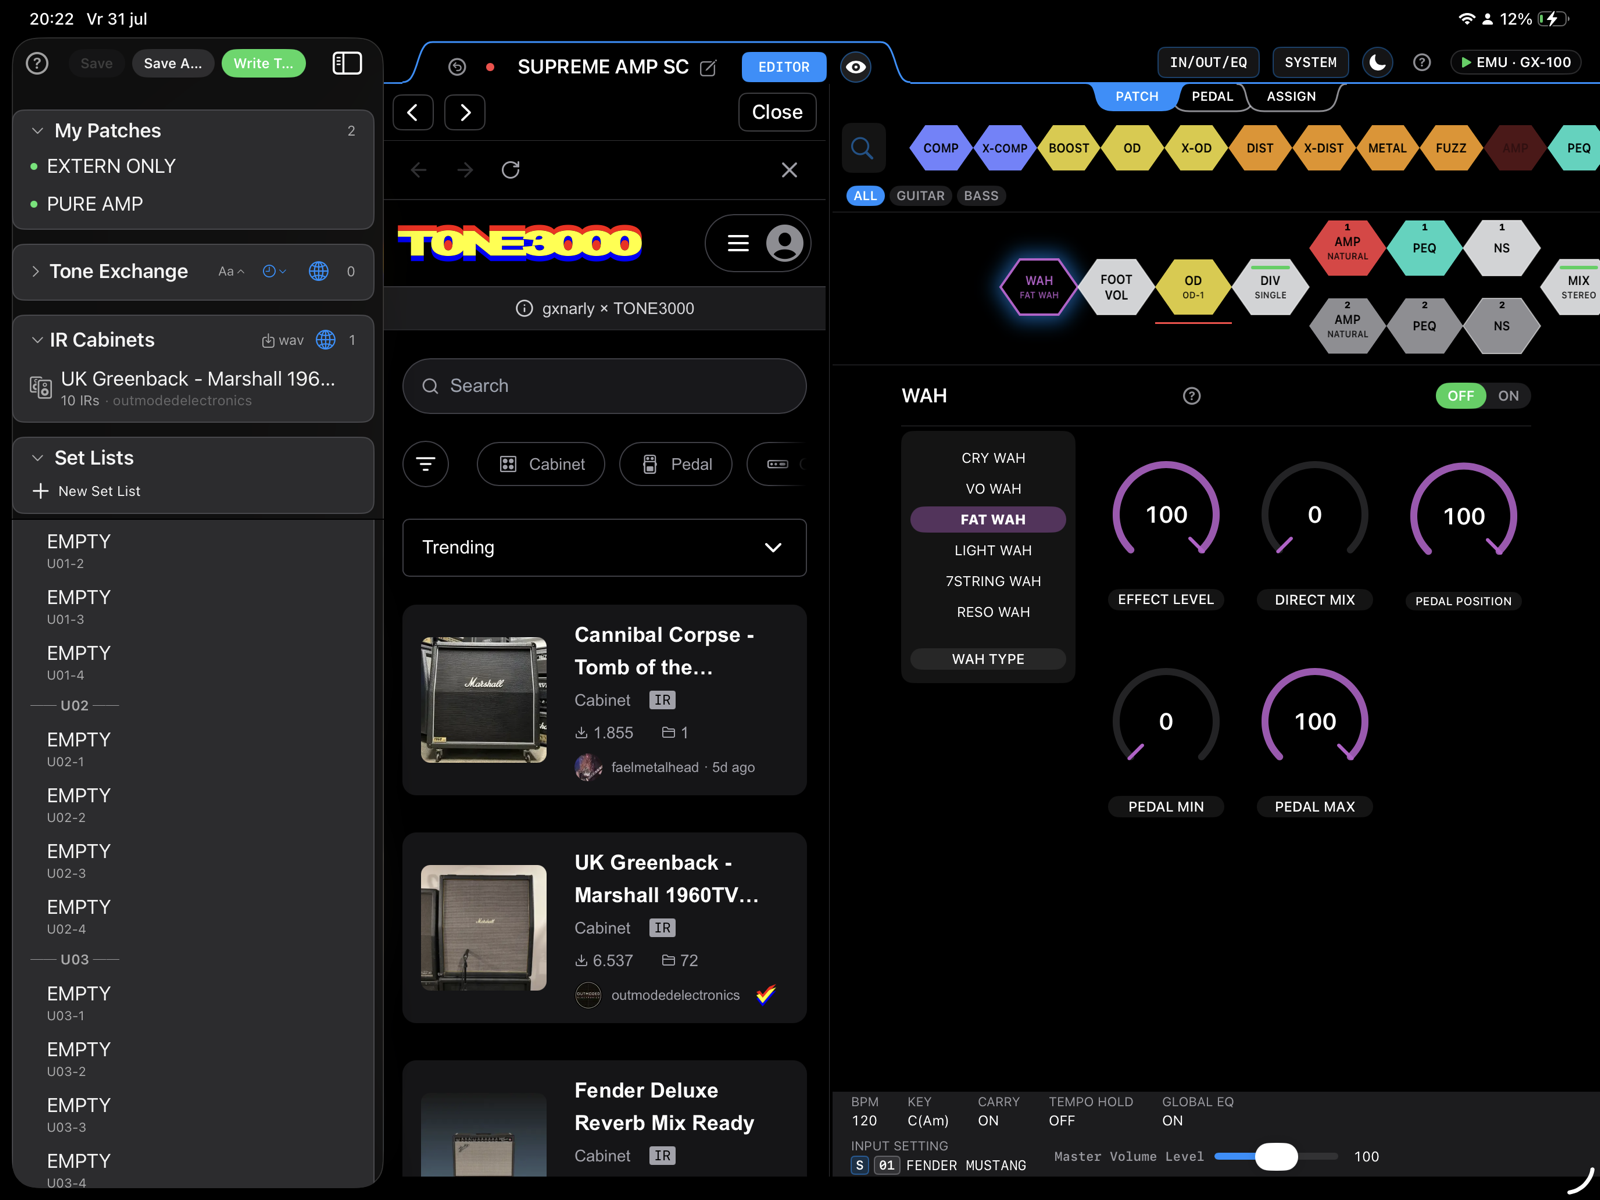Image resolution: width=1600 pixels, height=1200 pixels.
Task: Go to next item with right chevron
Action: coord(465,112)
